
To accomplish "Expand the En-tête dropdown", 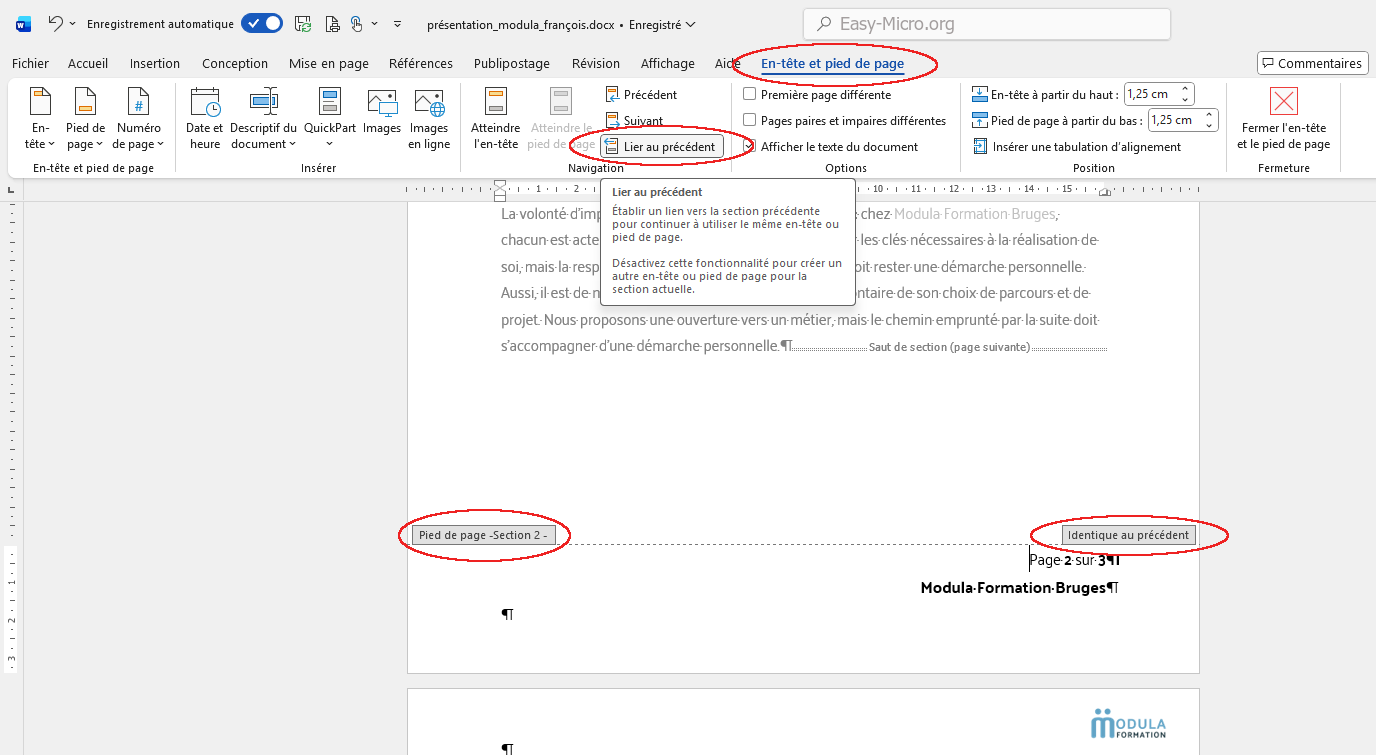I will 40,136.
